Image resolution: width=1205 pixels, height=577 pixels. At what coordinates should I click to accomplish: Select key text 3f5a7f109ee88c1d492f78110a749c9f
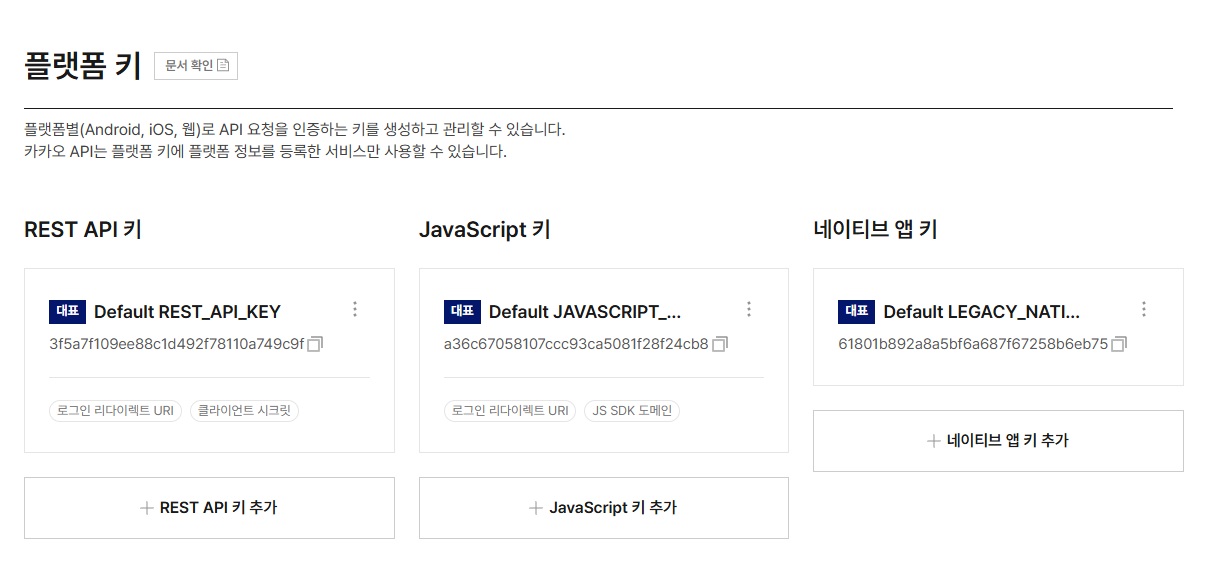pos(176,344)
